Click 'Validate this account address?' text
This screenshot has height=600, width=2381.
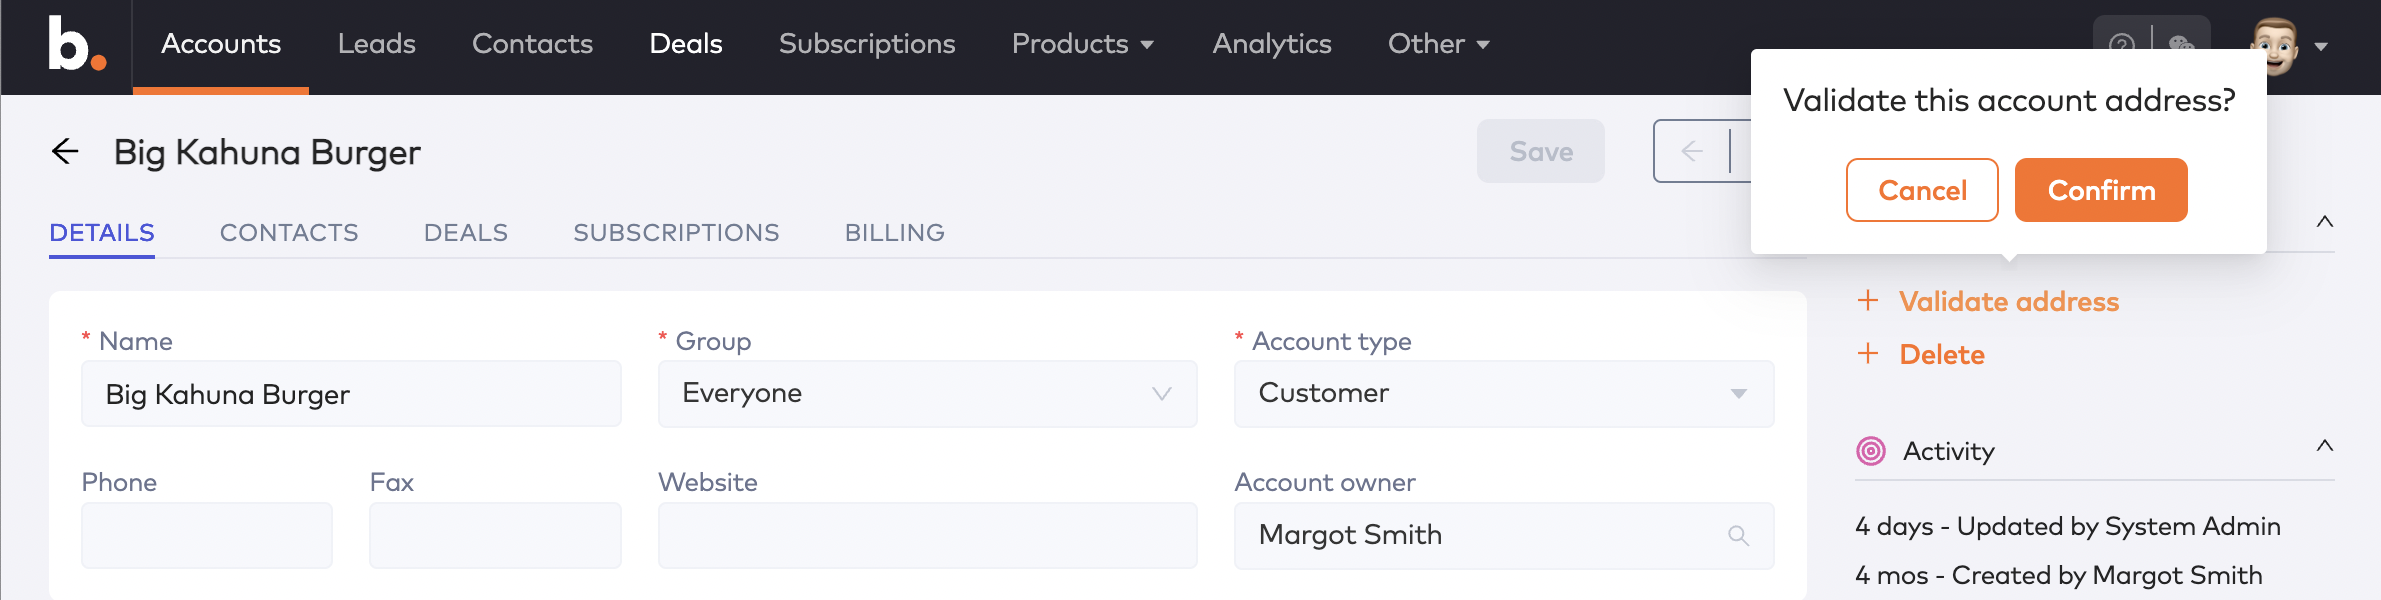click(2009, 100)
